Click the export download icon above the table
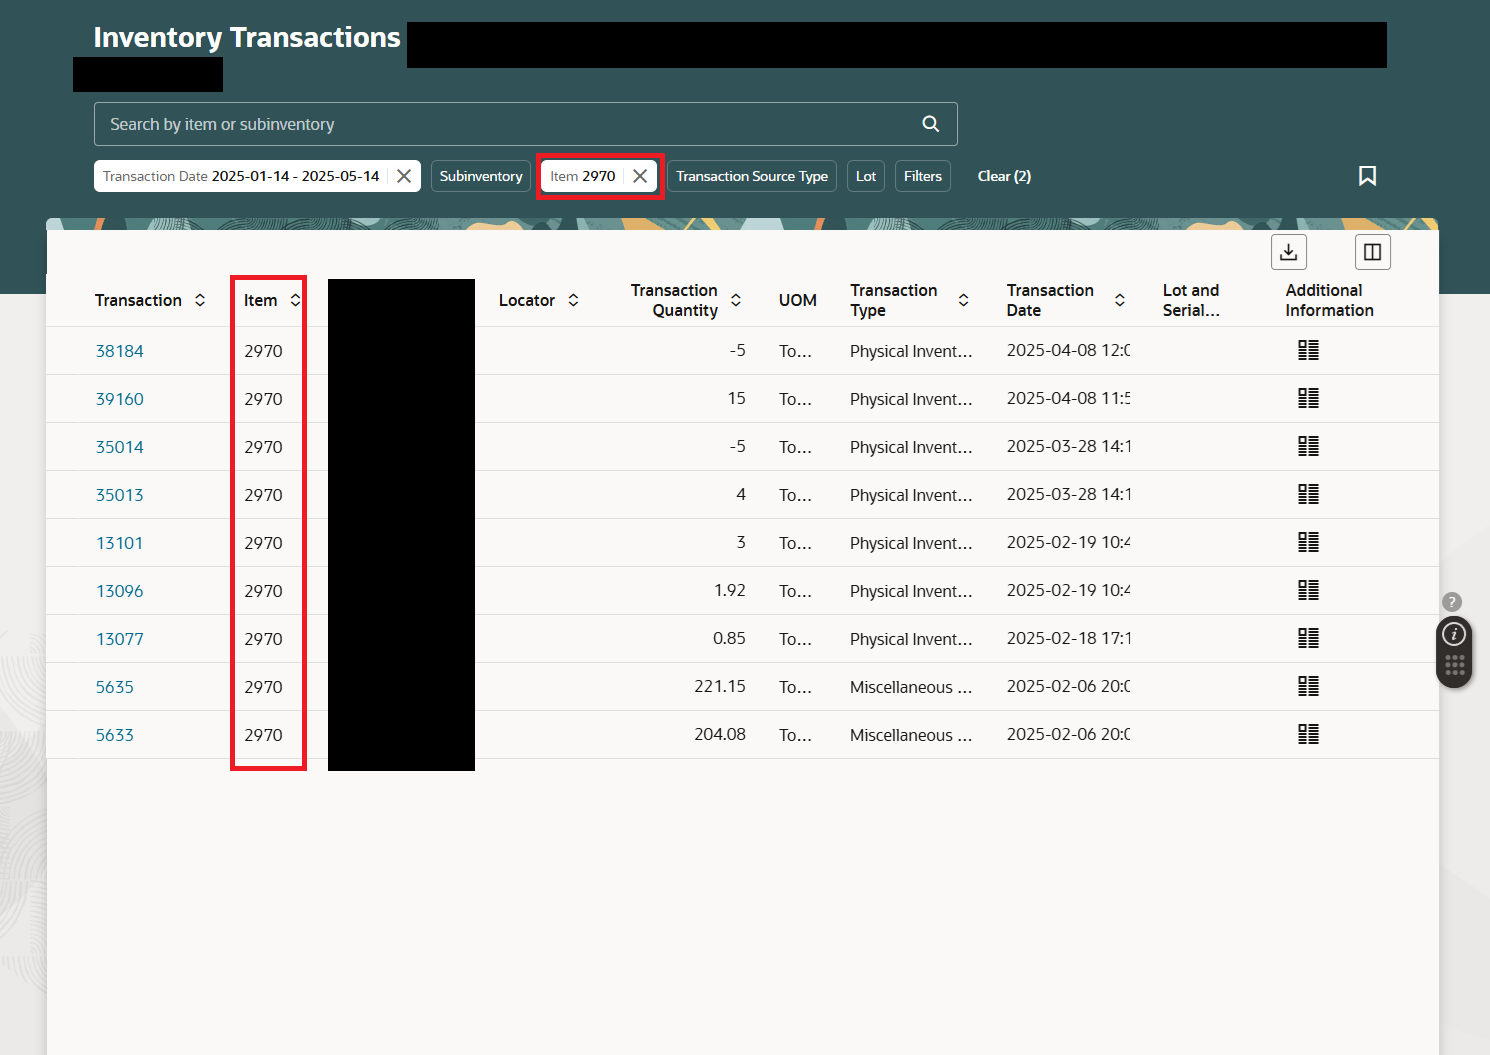This screenshot has height=1055, width=1490. (x=1288, y=251)
